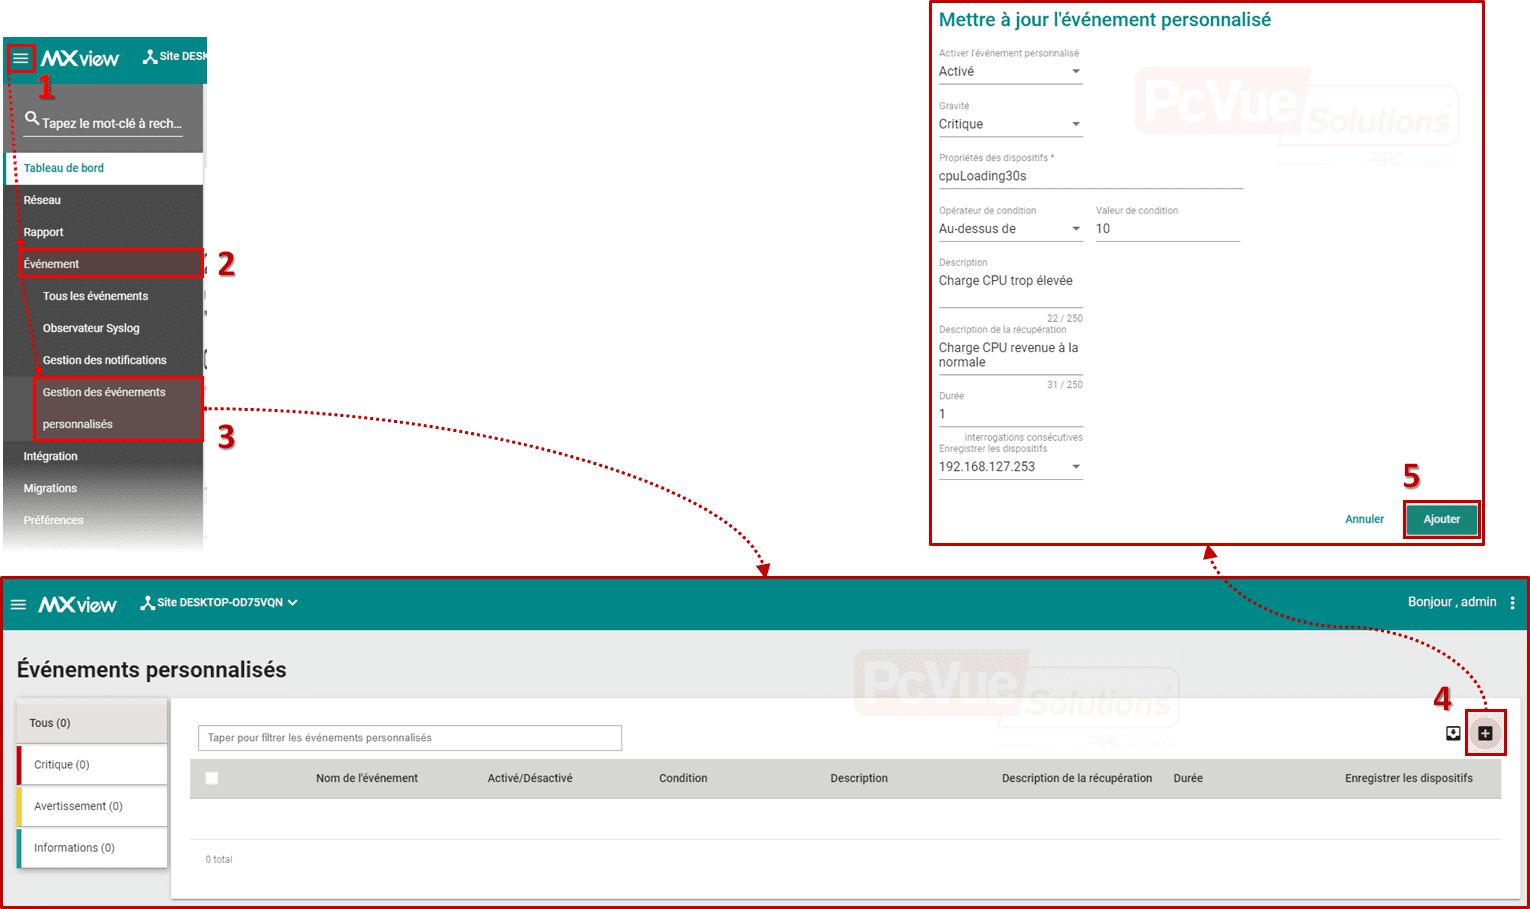Open the hamburger menu in the sidebar header
This screenshot has width=1530, height=909.
click(20, 58)
